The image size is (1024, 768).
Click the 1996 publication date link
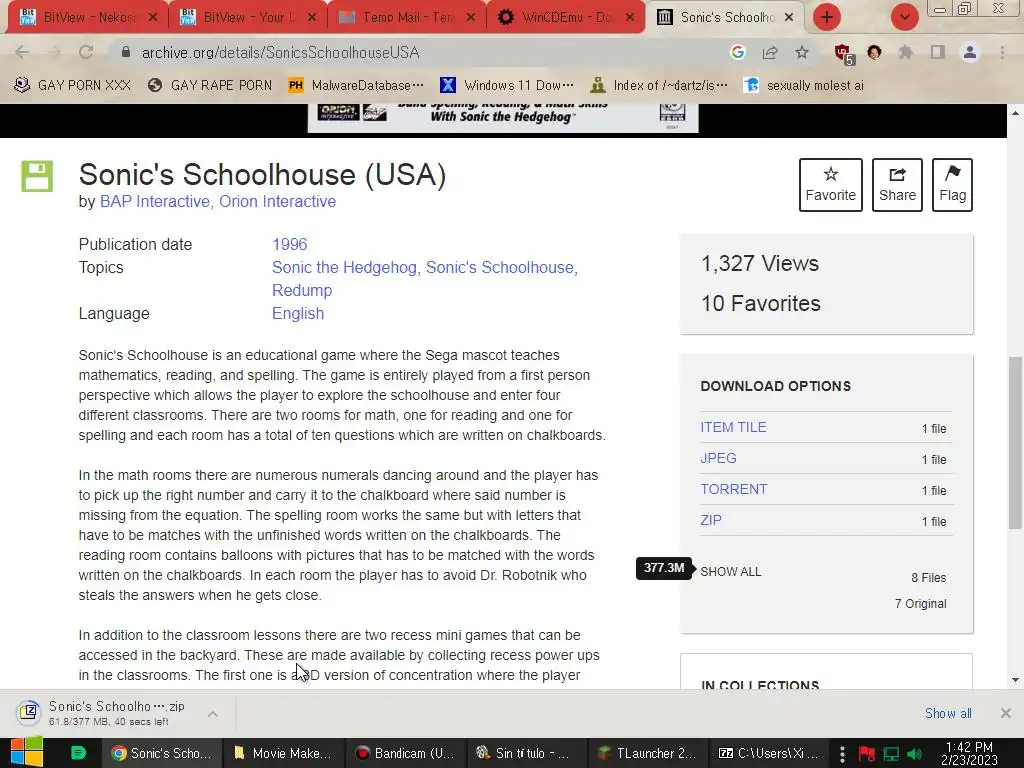pyautogui.click(x=289, y=244)
